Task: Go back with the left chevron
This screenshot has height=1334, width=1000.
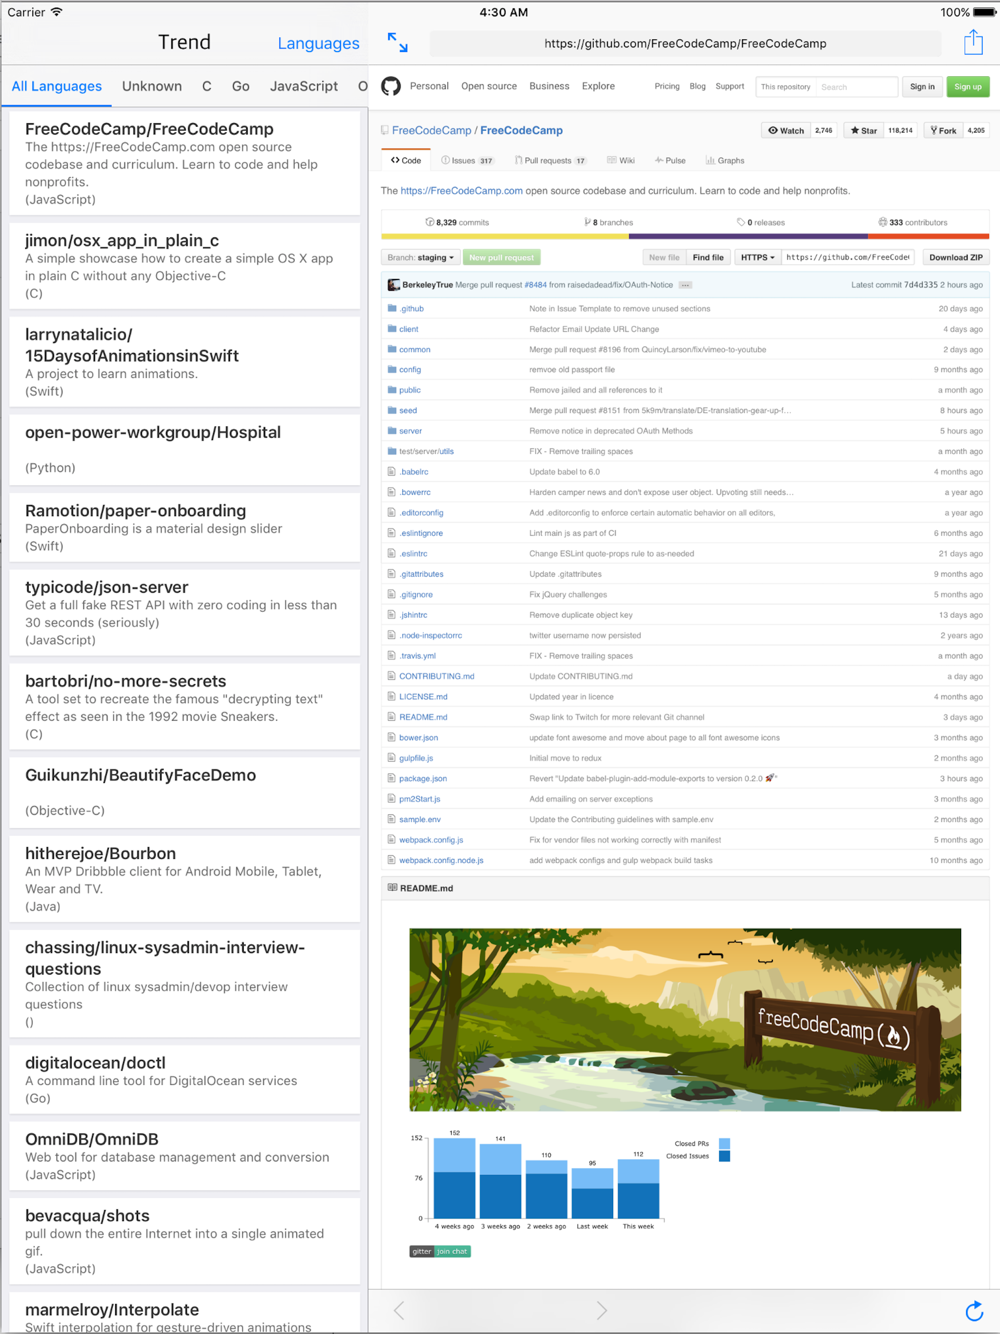Action: [400, 1310]
